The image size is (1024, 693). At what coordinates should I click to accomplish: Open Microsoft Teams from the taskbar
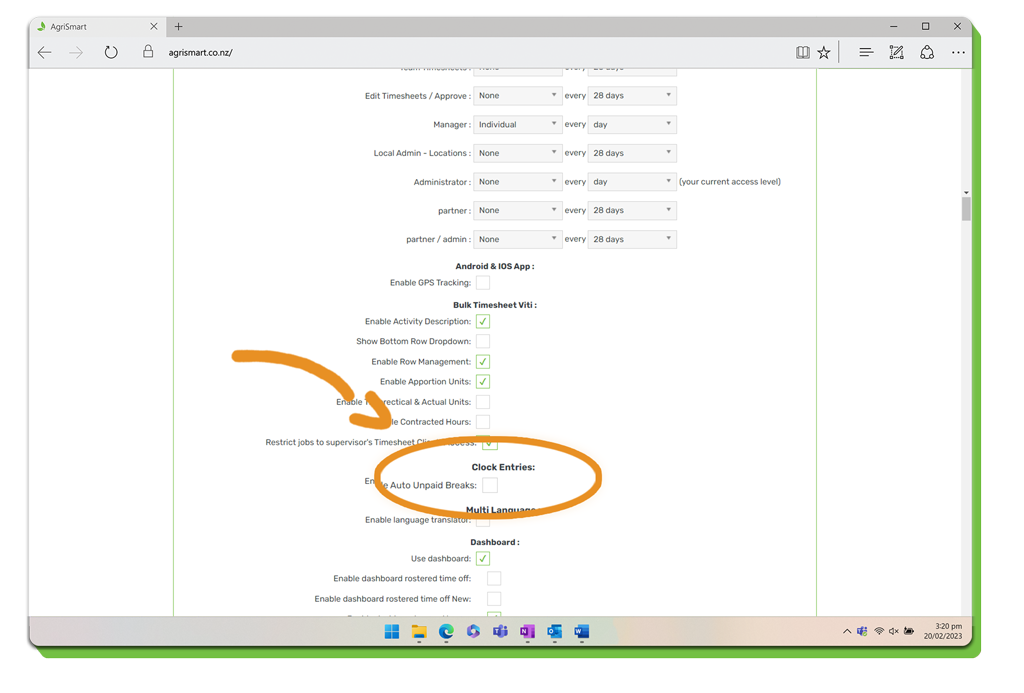(500, 632)
